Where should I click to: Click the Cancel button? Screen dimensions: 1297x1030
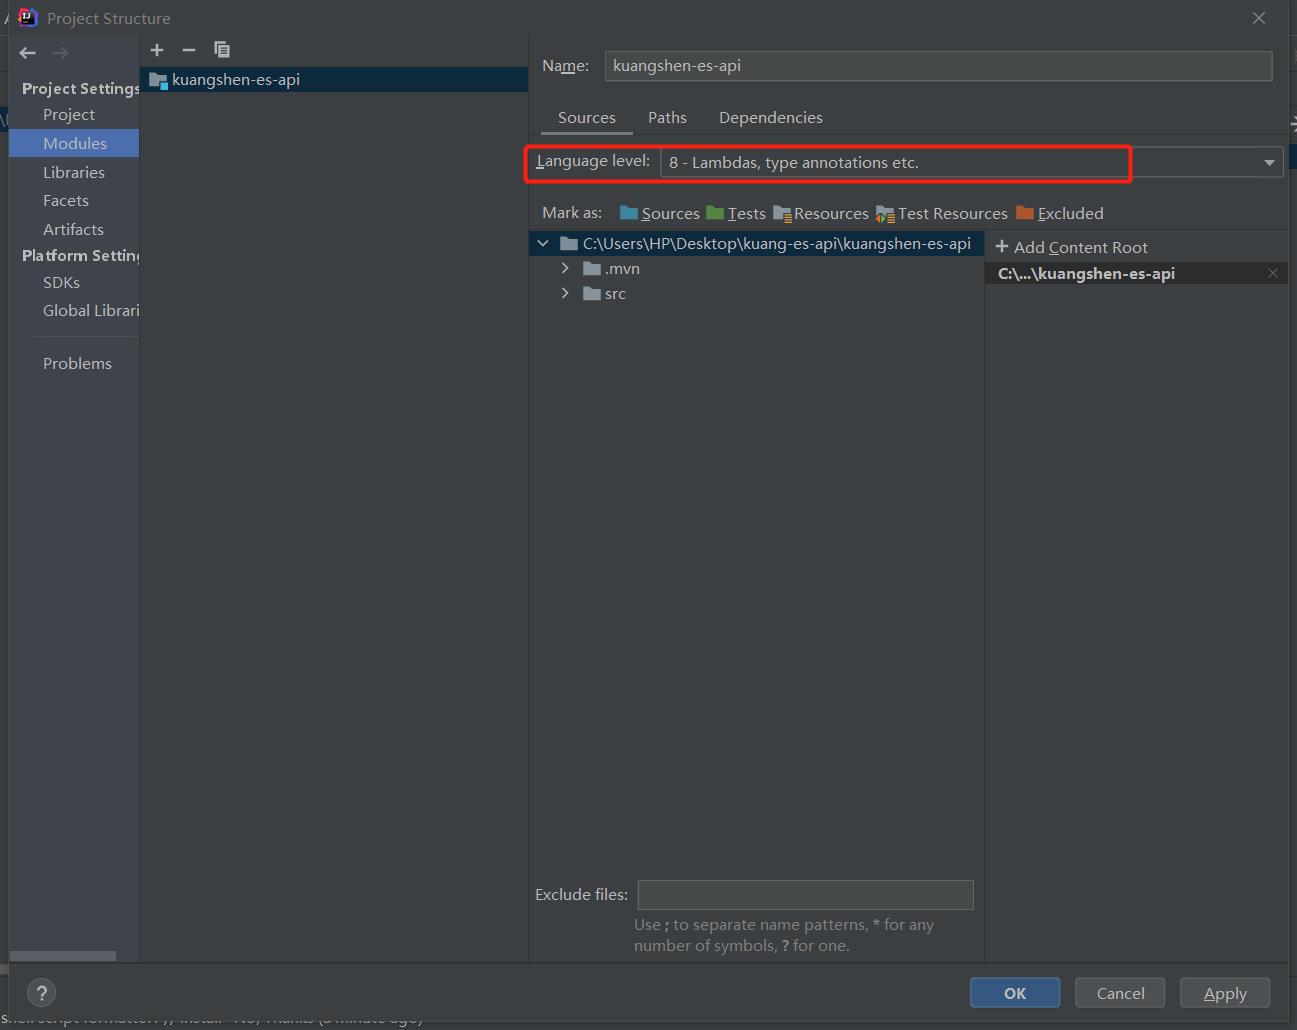tap(1120, 993)
